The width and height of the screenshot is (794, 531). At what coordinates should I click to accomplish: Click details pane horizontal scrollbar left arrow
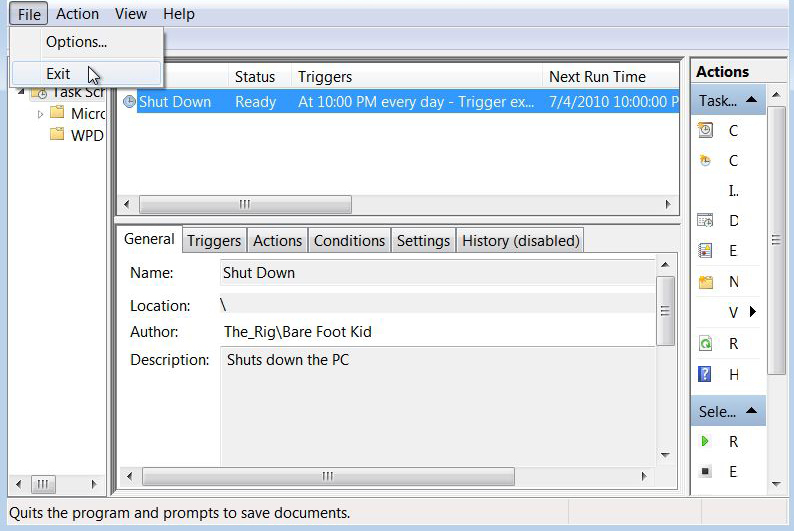pyautogui.click(x=130, y=476)
